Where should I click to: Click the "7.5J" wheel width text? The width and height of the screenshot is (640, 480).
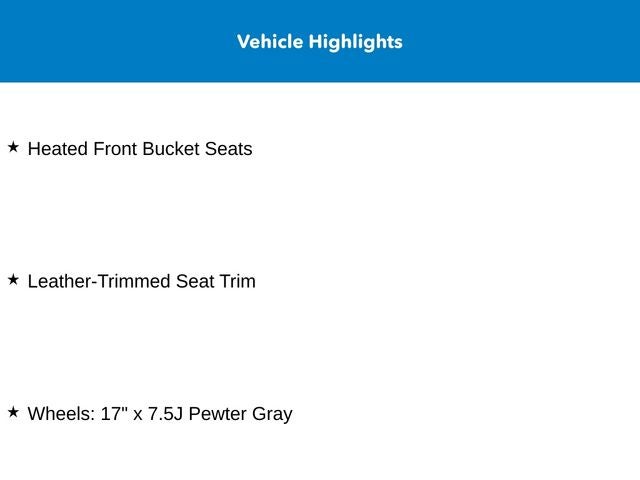click(165, 414)
